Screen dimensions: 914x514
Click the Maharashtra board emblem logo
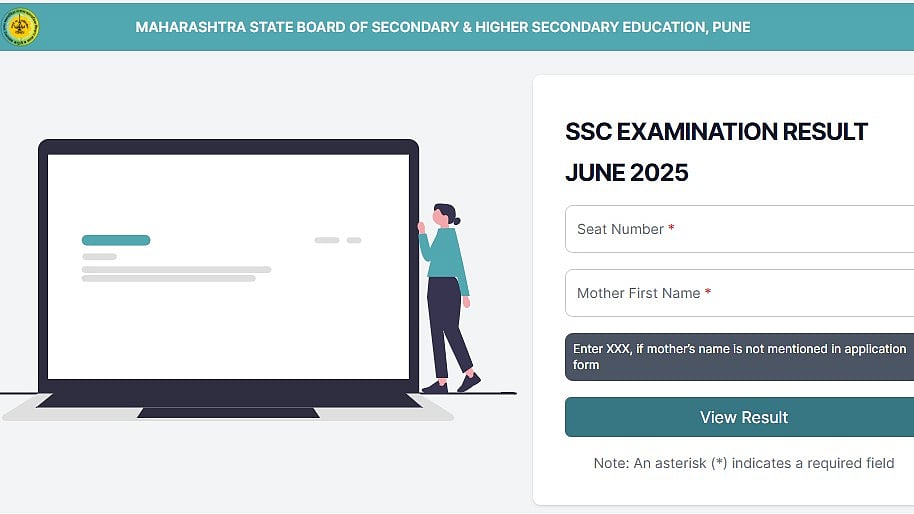(x=21, y=27)
